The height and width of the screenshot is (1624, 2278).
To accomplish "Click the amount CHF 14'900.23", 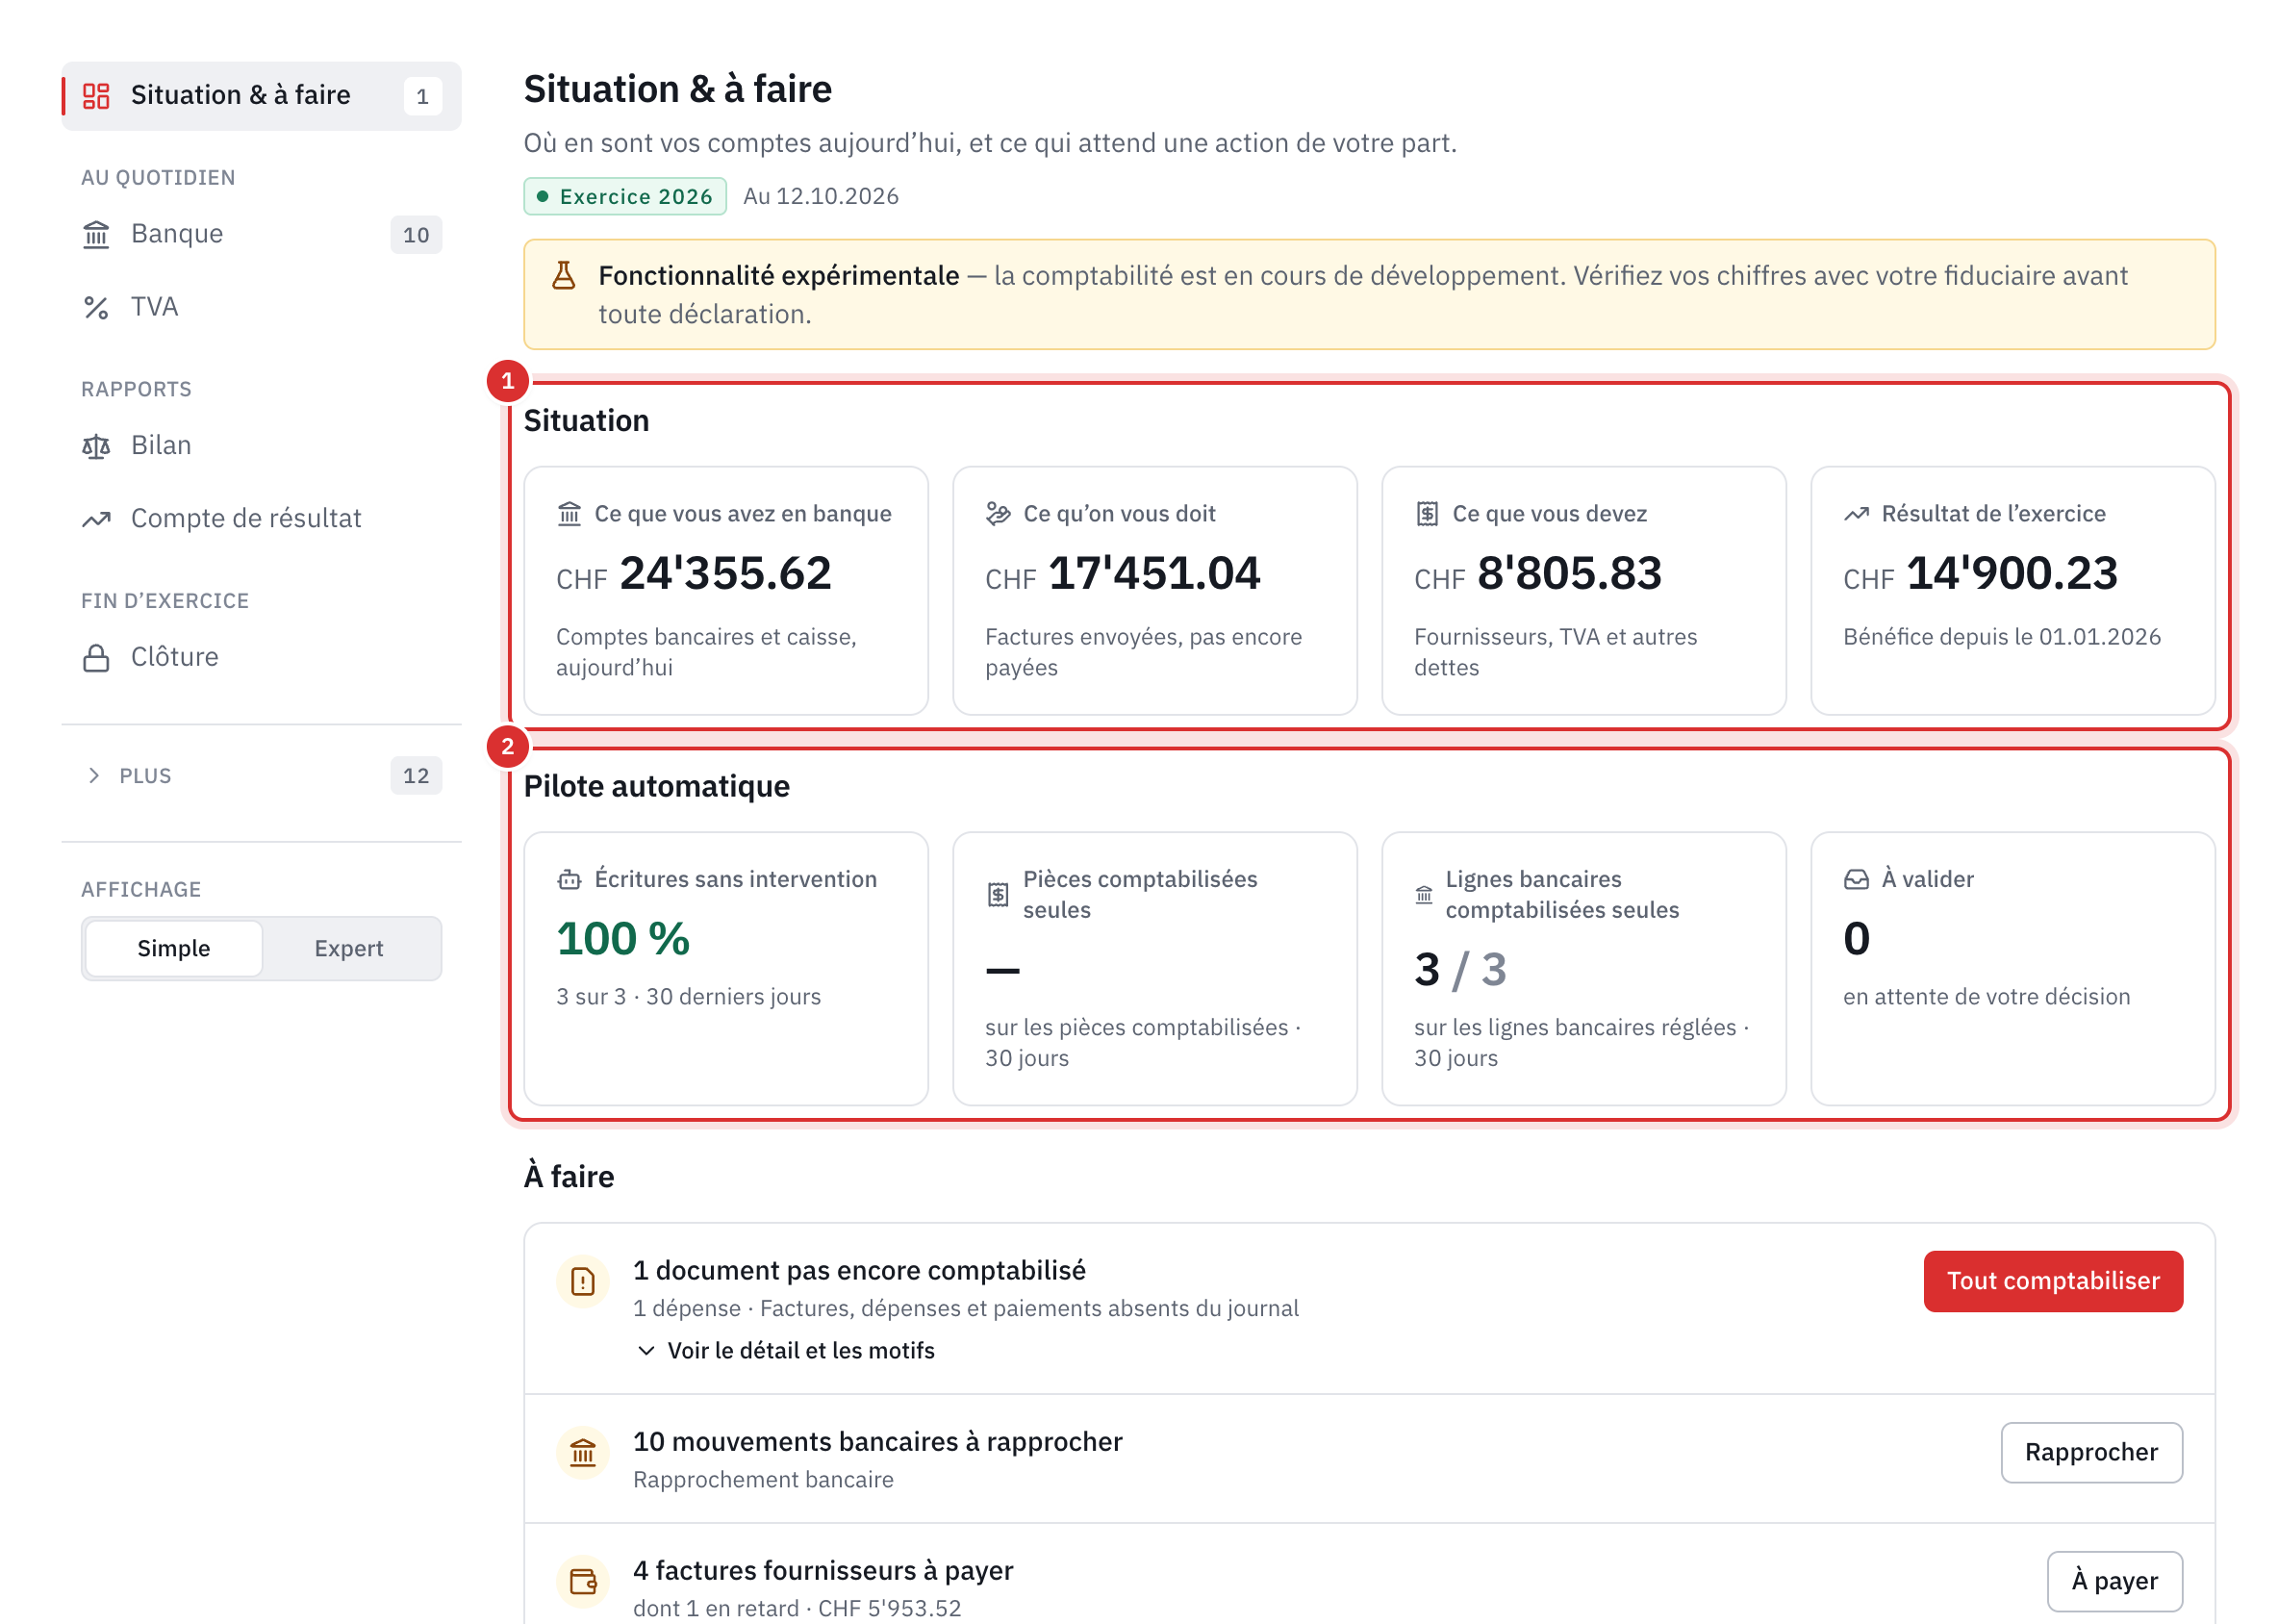I will point(1981,574).
